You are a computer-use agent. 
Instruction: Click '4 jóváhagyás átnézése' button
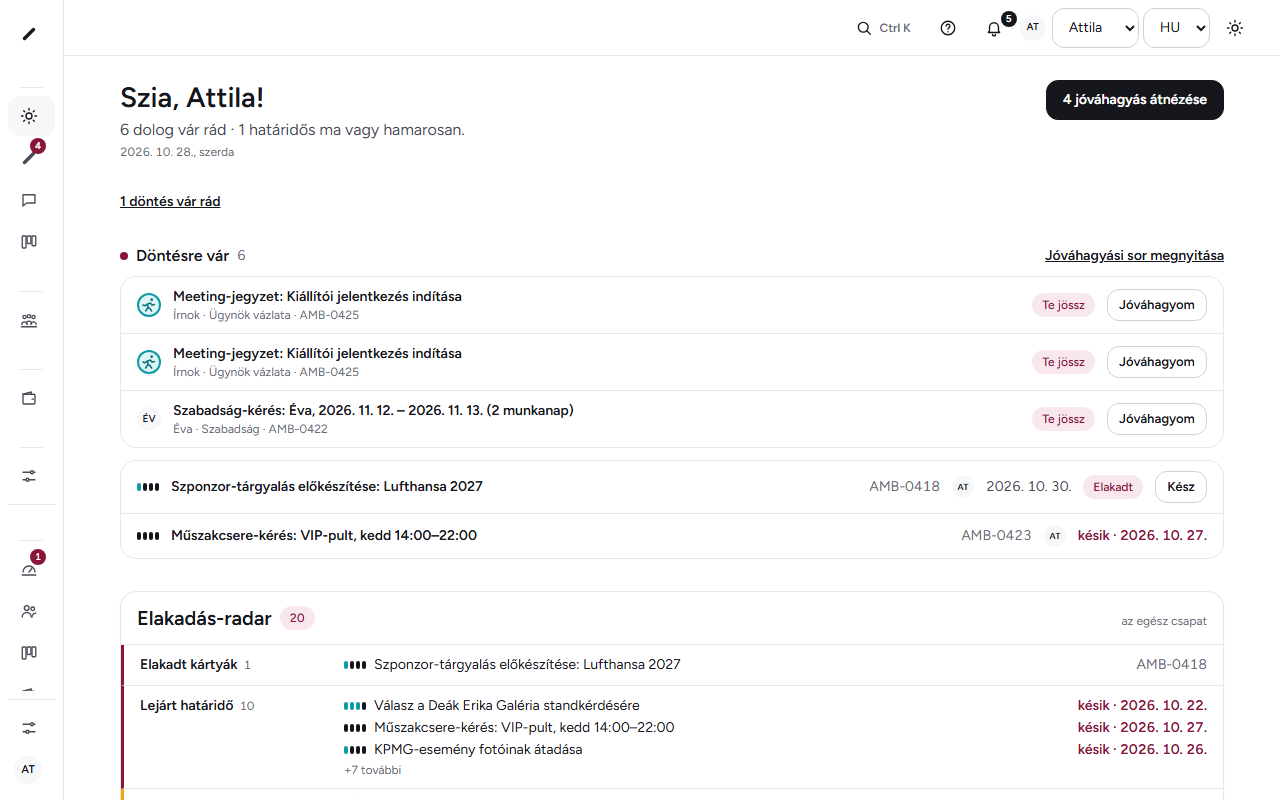[x=1135, y=100]
